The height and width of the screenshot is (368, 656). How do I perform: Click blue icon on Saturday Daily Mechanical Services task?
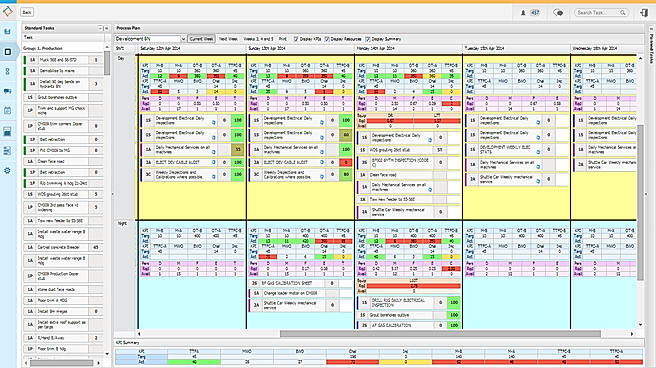[213, 151]
